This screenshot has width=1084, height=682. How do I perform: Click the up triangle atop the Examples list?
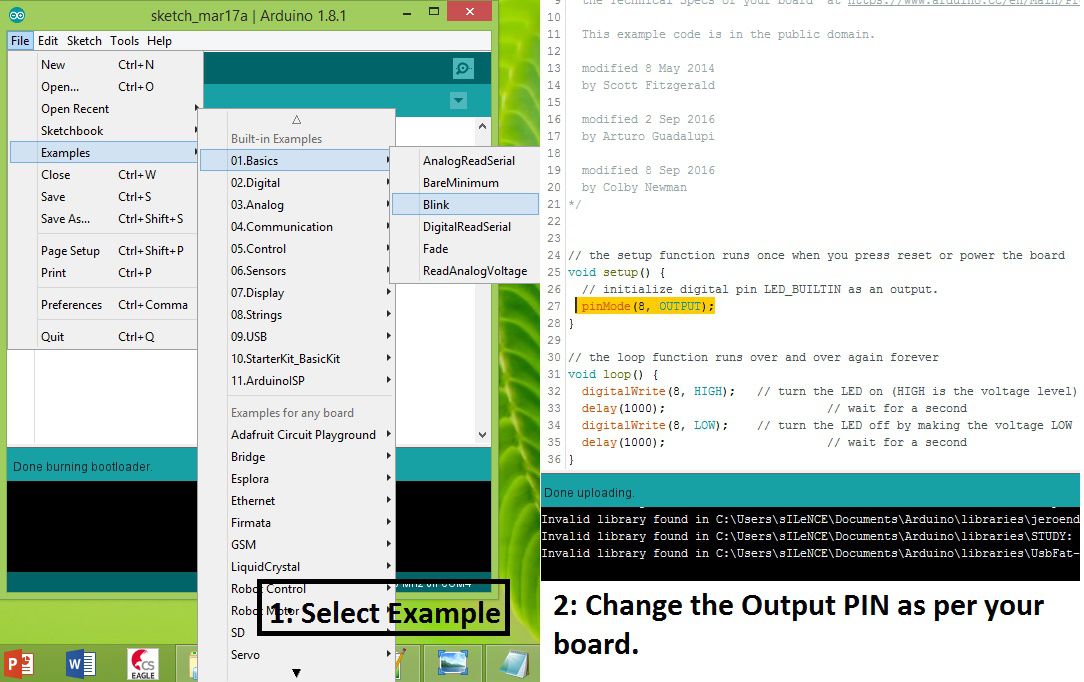pos(297,120)
